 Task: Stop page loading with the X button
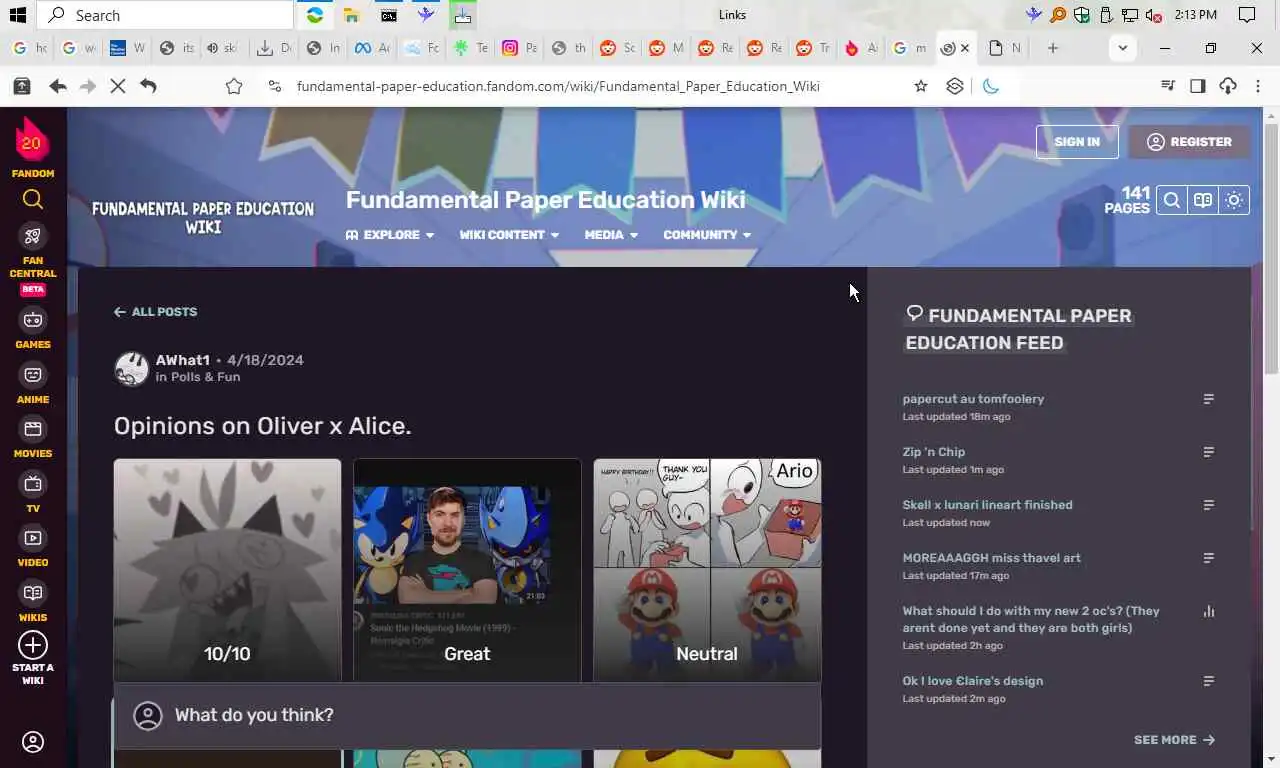tap(118, 86)
